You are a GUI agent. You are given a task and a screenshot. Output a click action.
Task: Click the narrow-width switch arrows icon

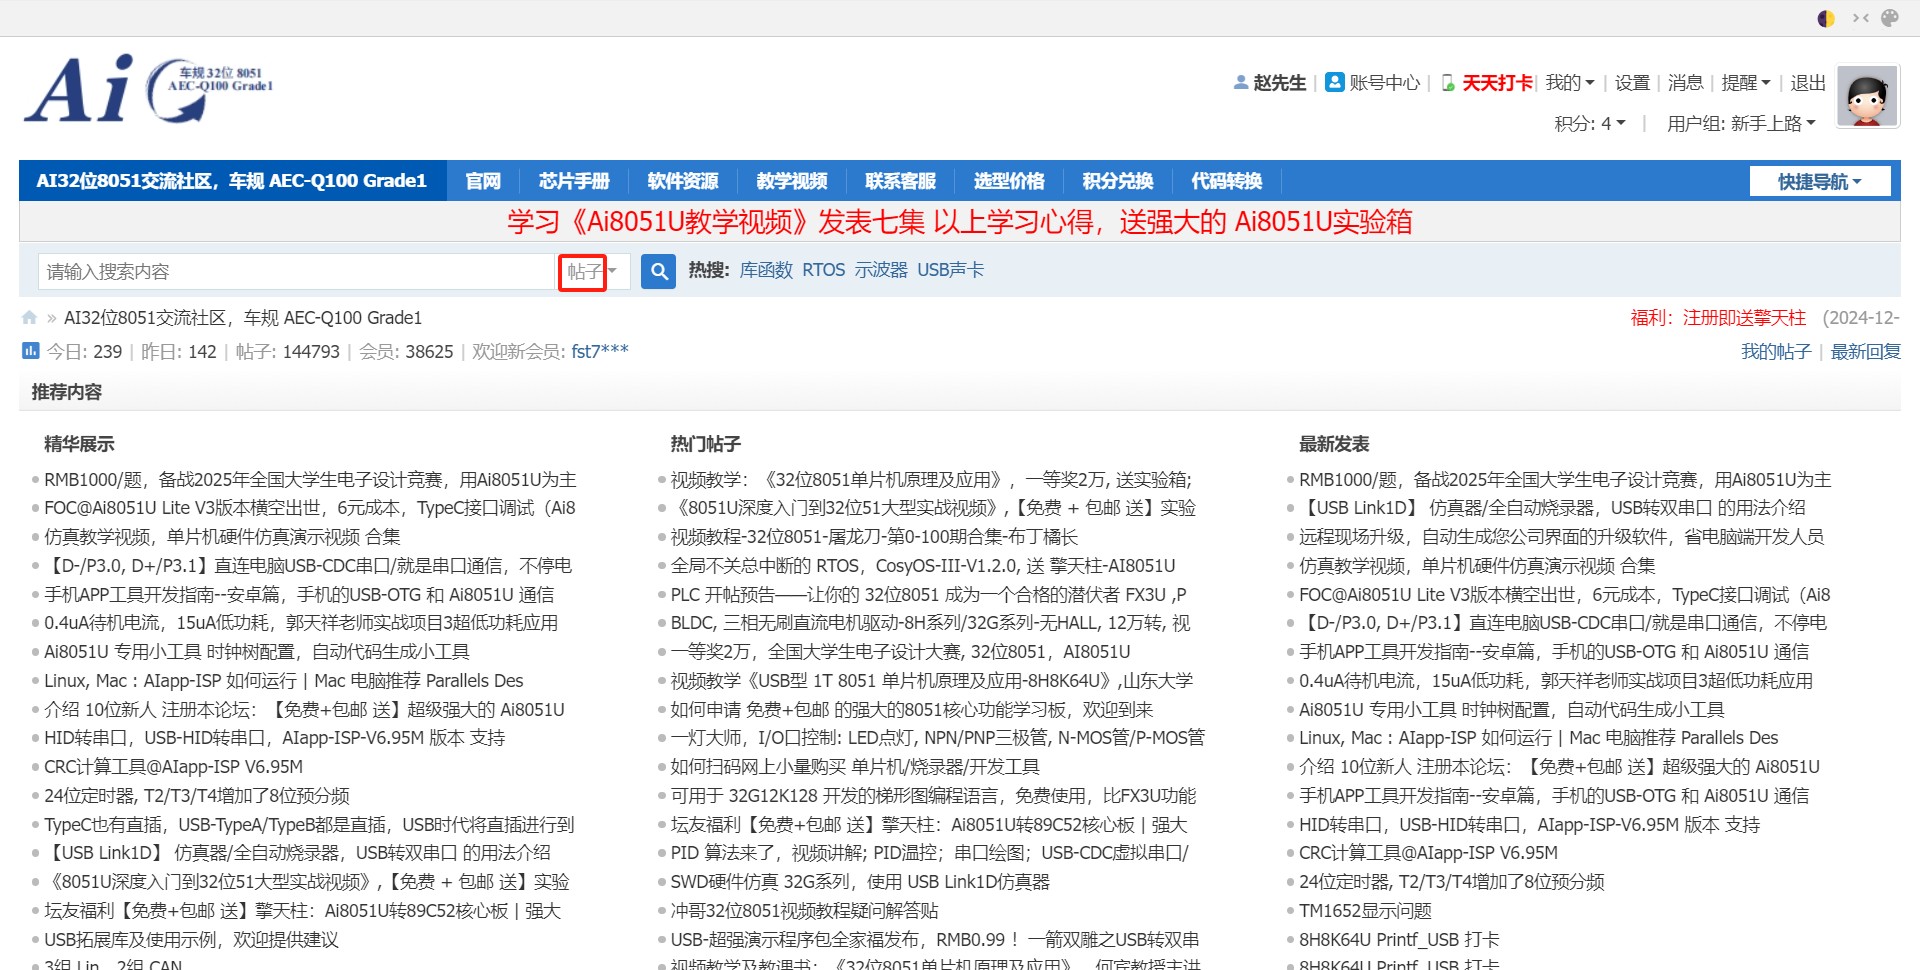point(1860,18)
